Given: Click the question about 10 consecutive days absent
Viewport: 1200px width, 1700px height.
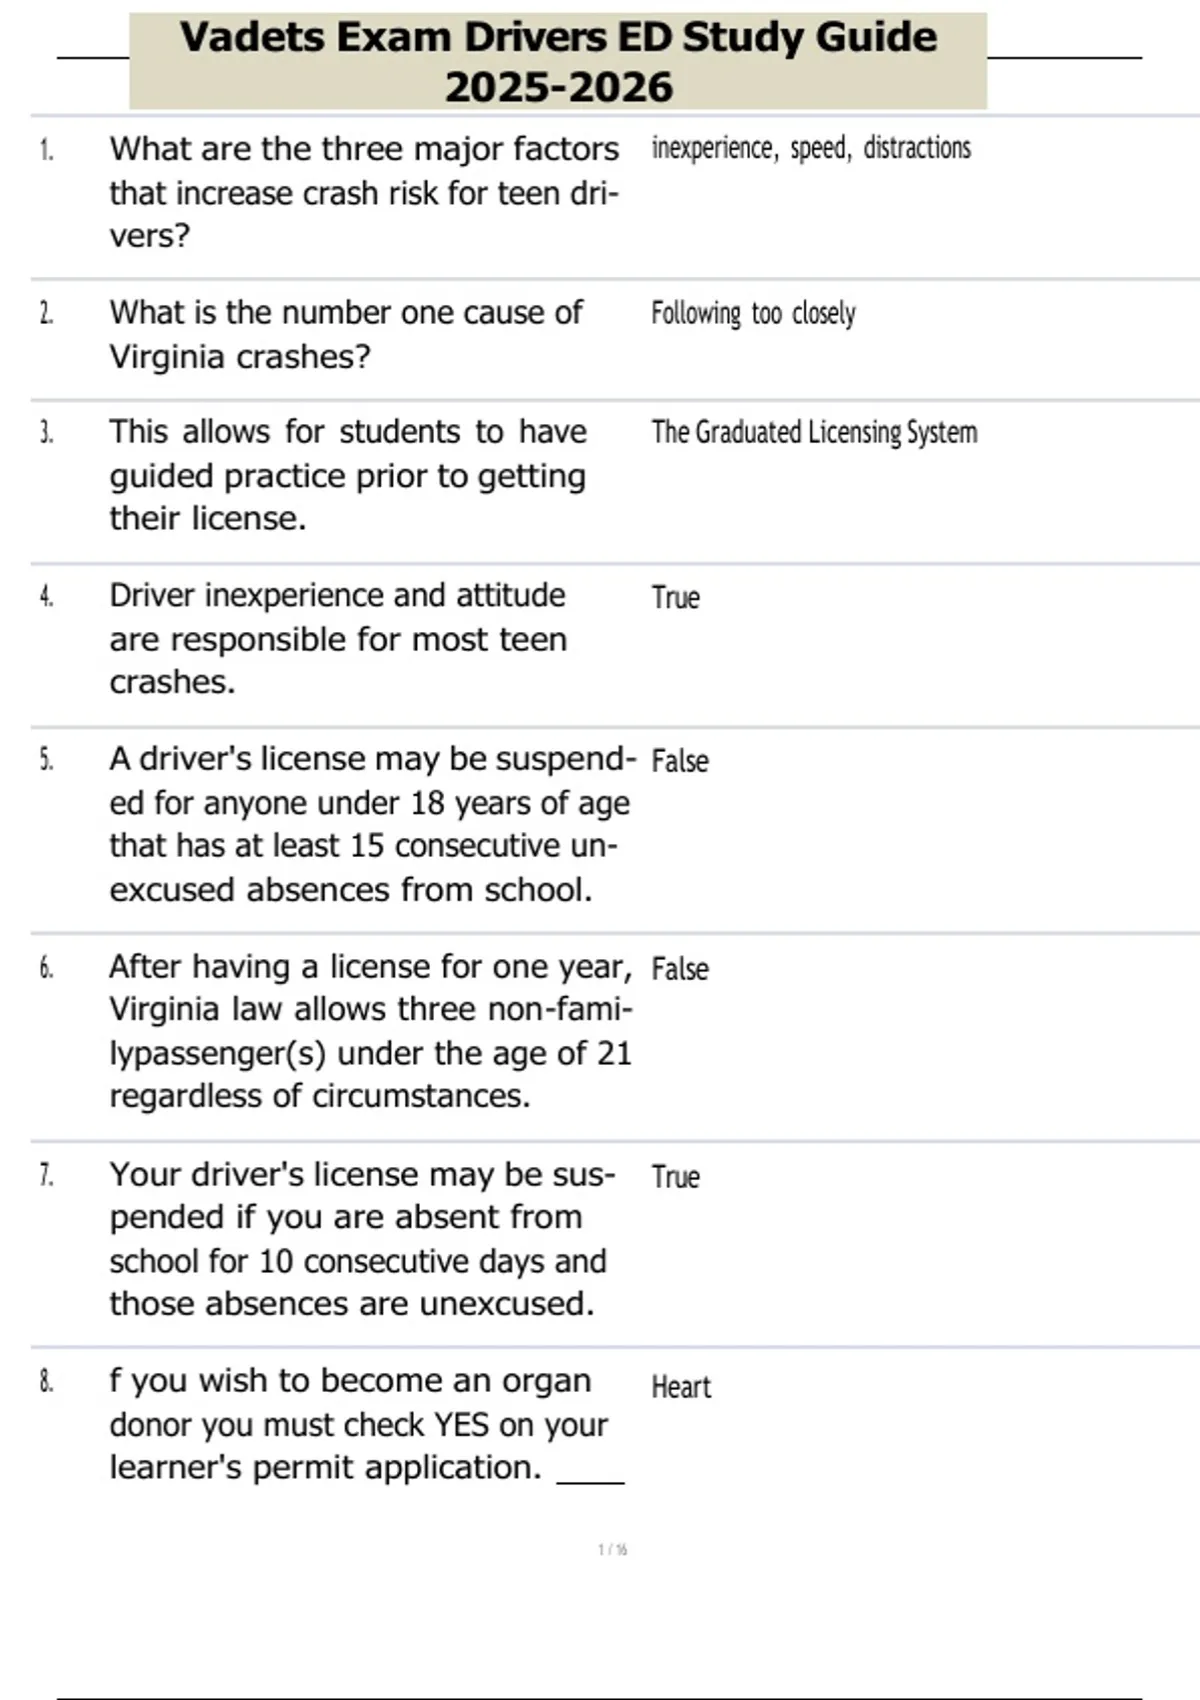Looking at the screenshot, I should [360, 1238].
